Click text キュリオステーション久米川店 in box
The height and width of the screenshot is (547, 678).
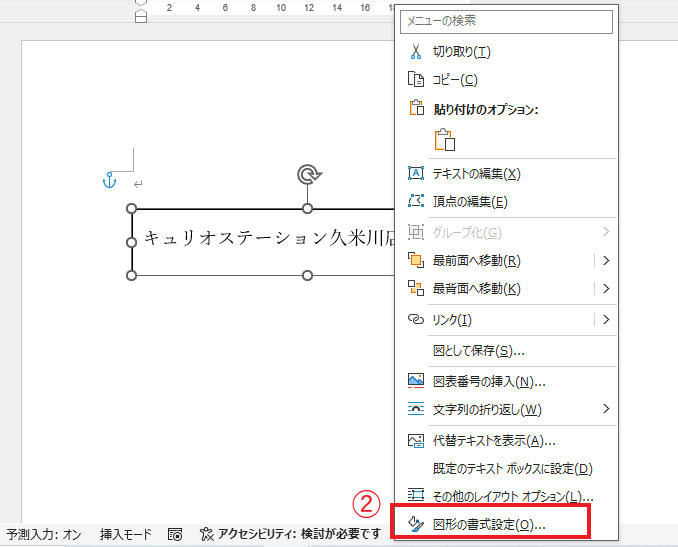pyautogui.click(x=269, y=238)
